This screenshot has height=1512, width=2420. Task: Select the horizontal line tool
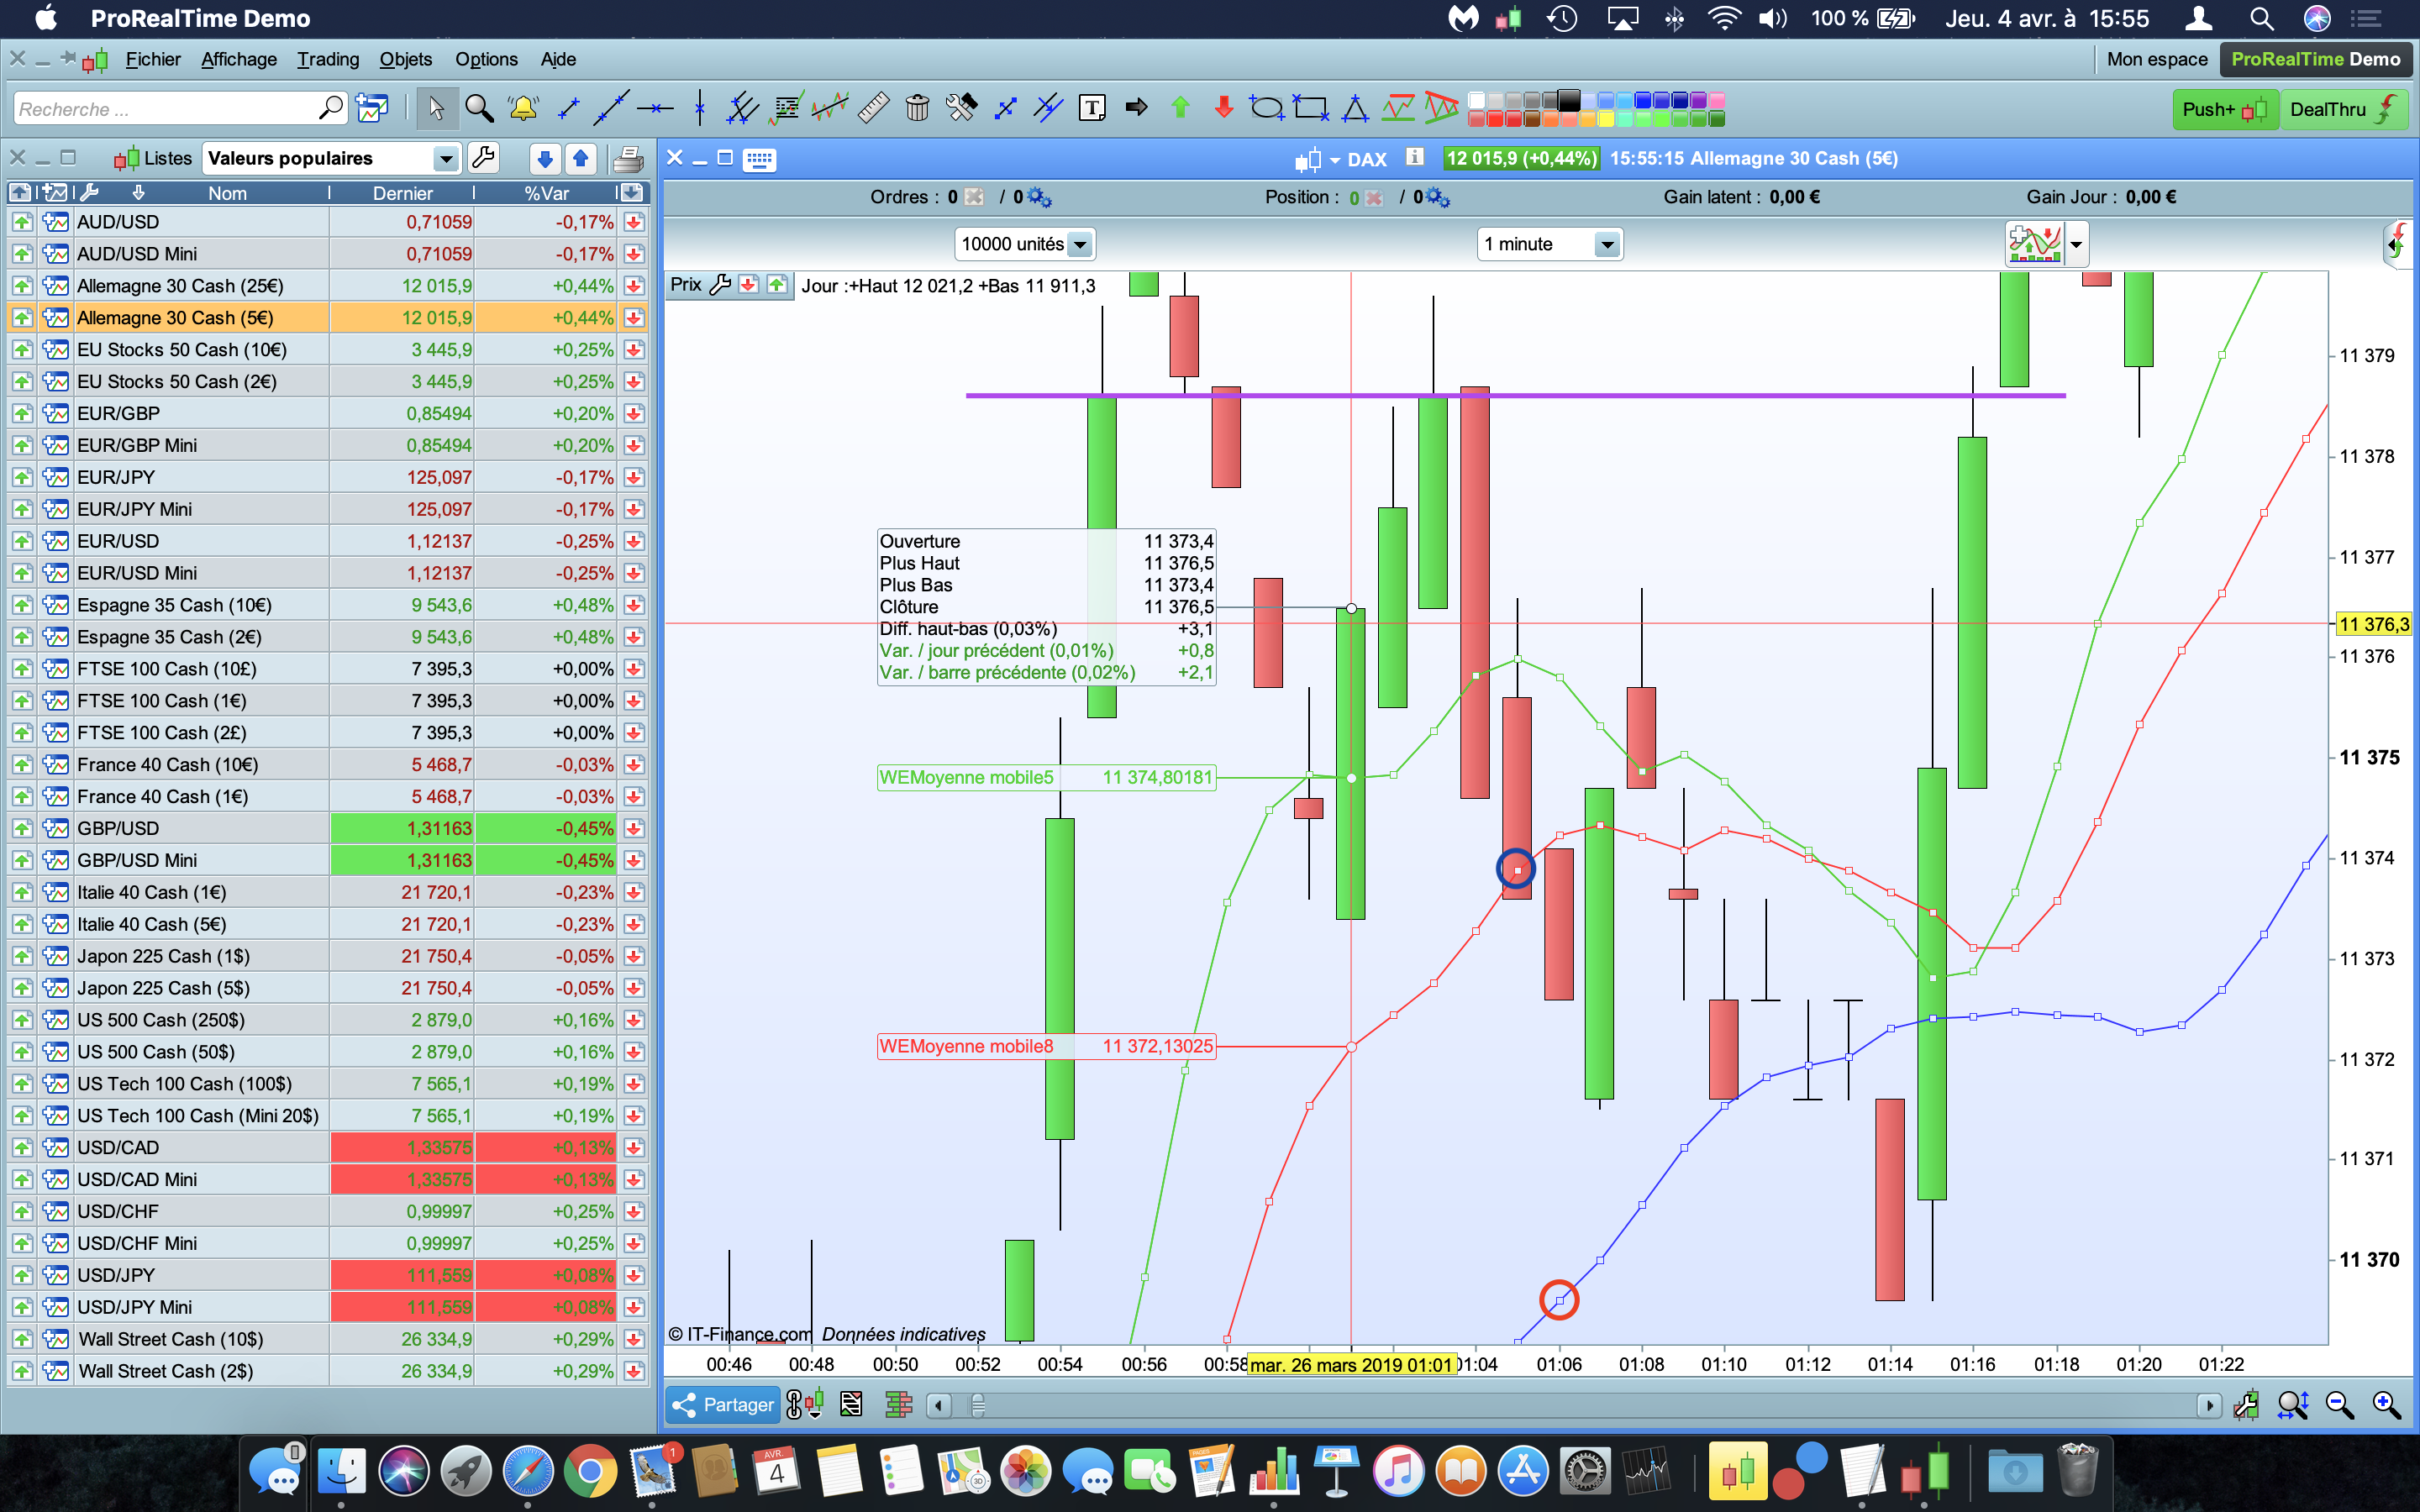pos(655,108)
